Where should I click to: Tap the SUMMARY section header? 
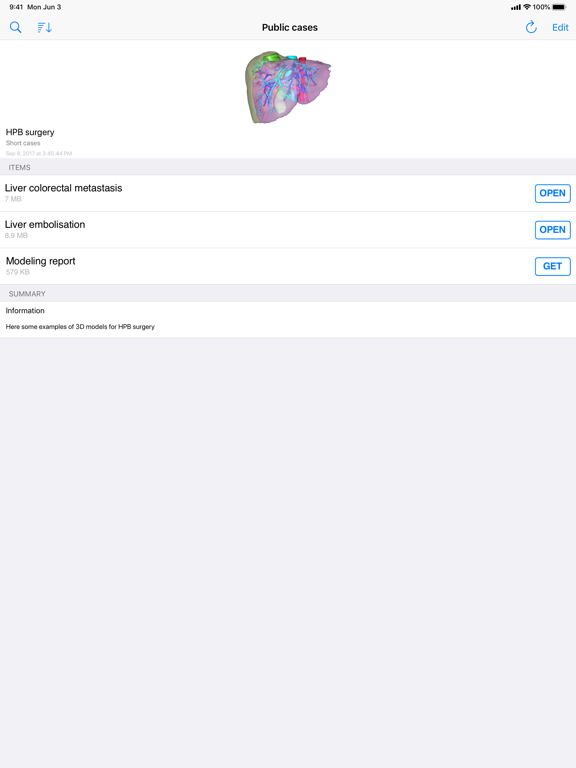[x=27, y=294]
